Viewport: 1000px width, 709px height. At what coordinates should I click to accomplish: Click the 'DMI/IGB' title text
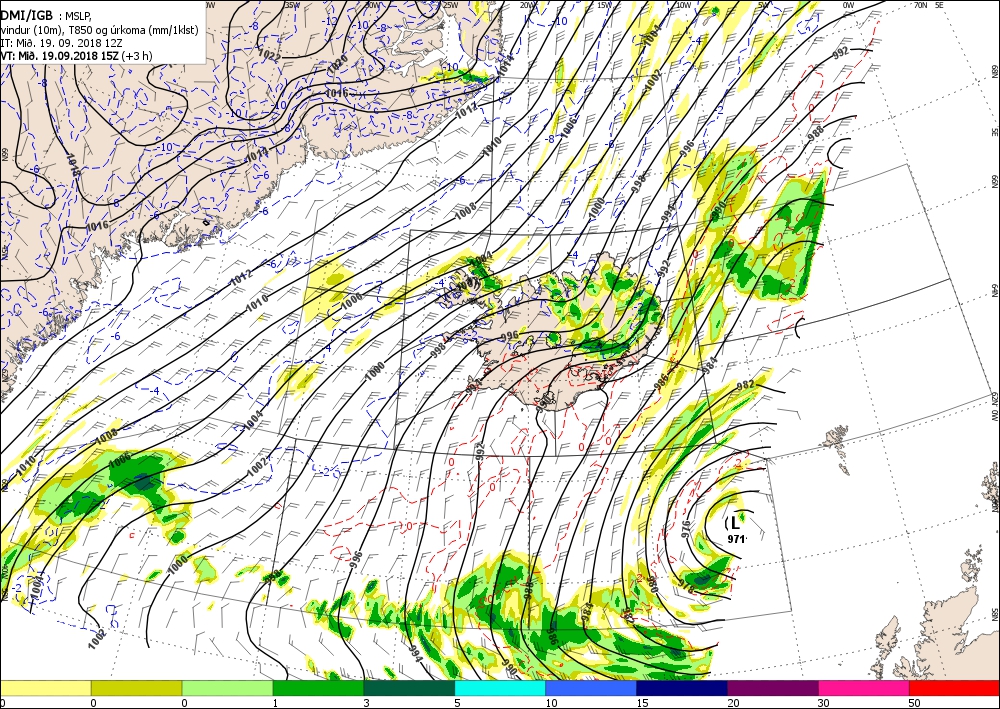point(26,16)
